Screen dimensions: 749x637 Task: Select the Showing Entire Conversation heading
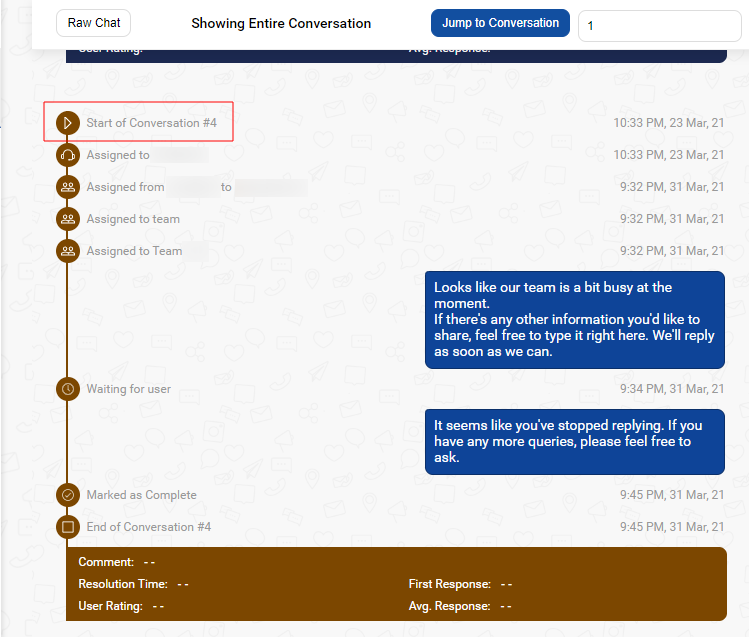click(x=281, y=23)
